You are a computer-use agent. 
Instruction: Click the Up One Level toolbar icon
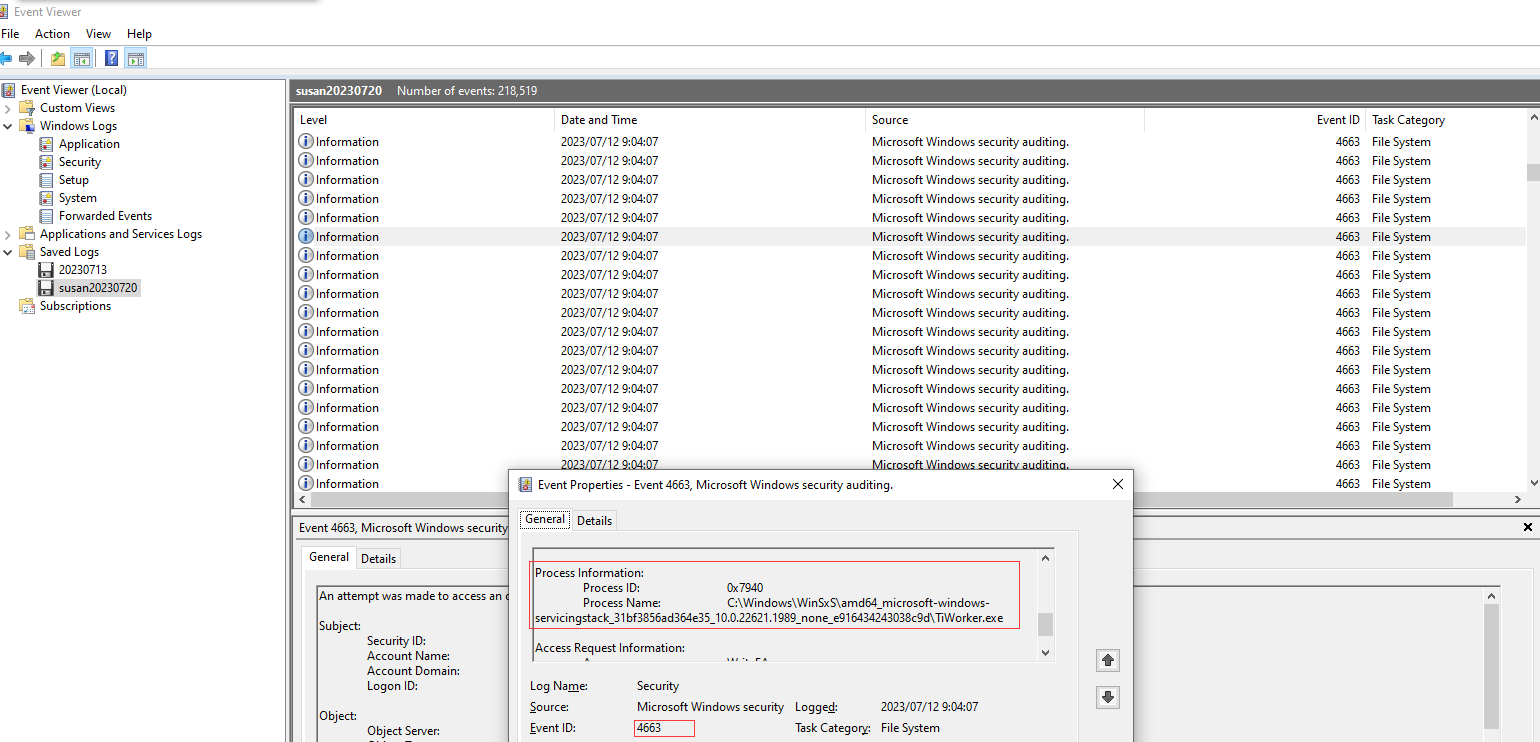click(58, 58)
